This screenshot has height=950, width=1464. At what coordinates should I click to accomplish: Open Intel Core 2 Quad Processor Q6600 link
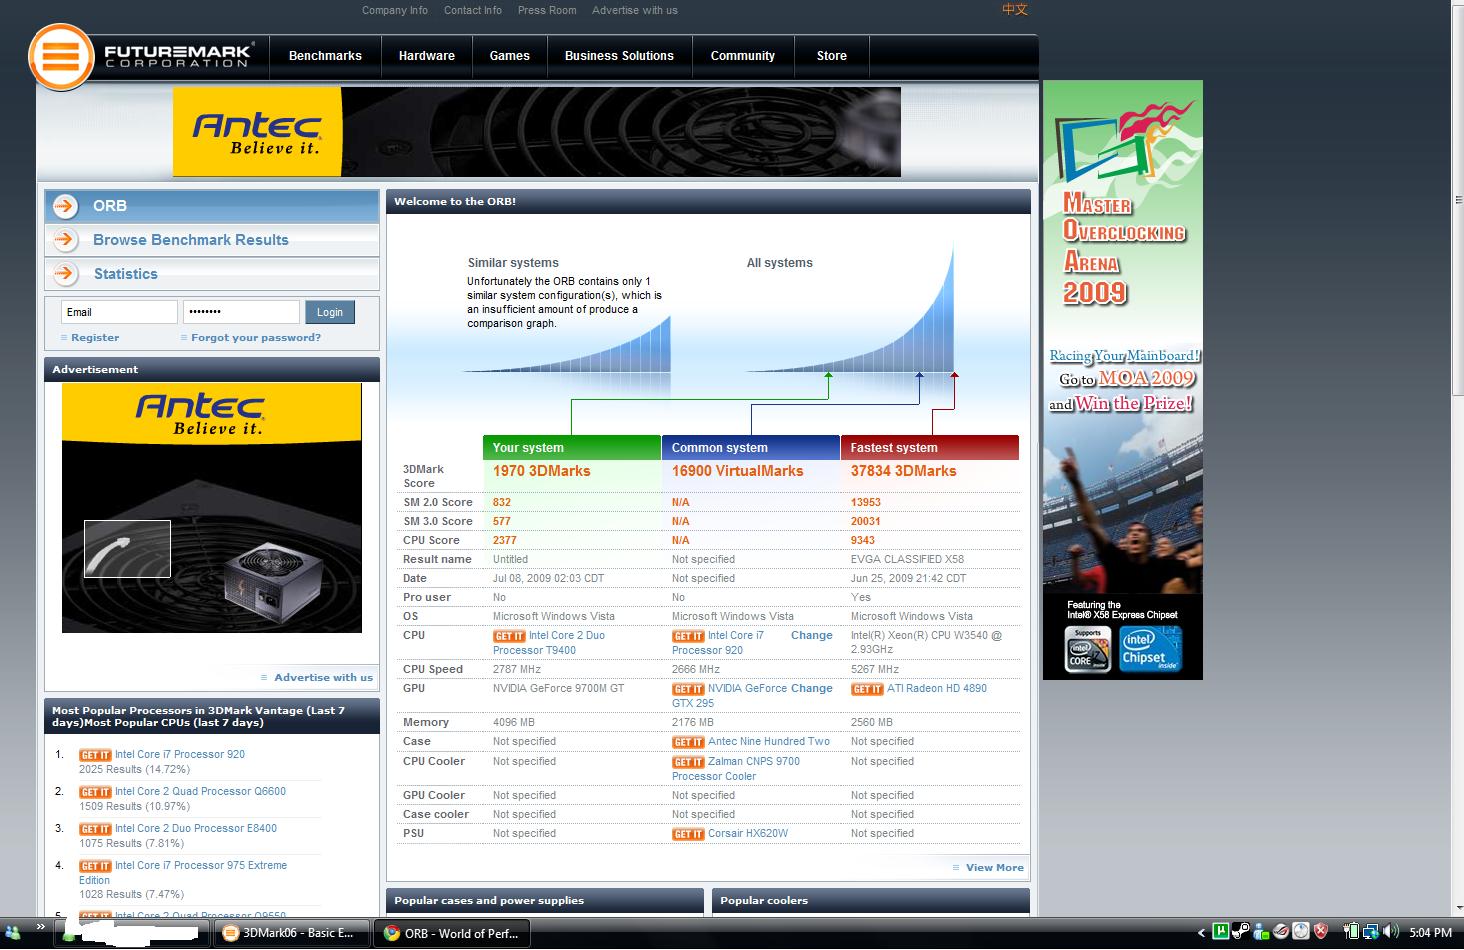coord(200,792)
